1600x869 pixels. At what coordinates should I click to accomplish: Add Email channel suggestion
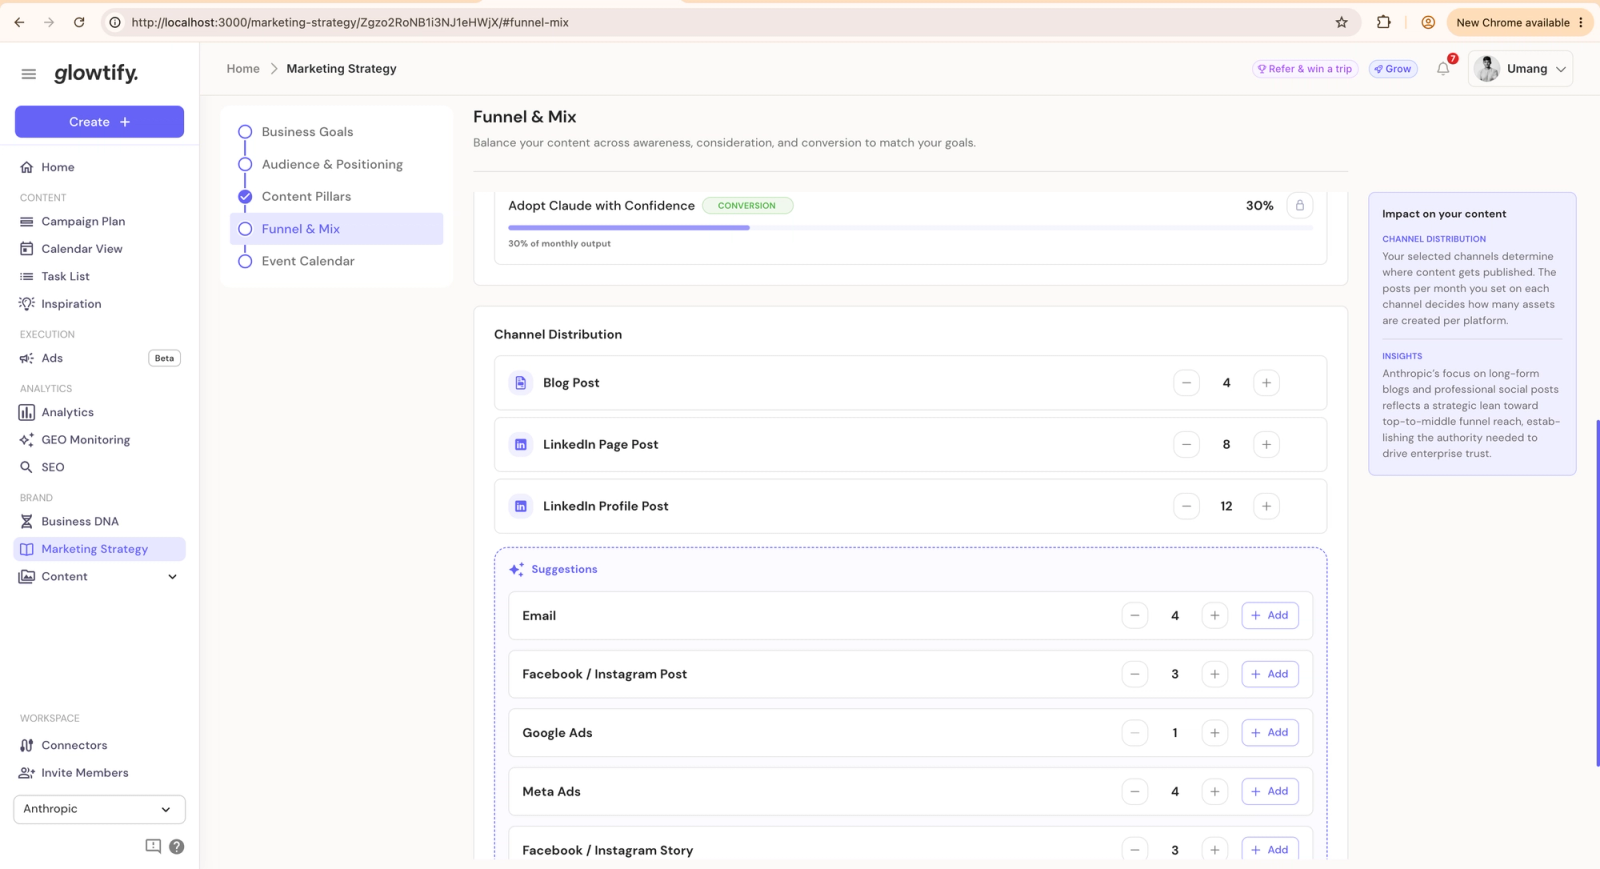1270,616
